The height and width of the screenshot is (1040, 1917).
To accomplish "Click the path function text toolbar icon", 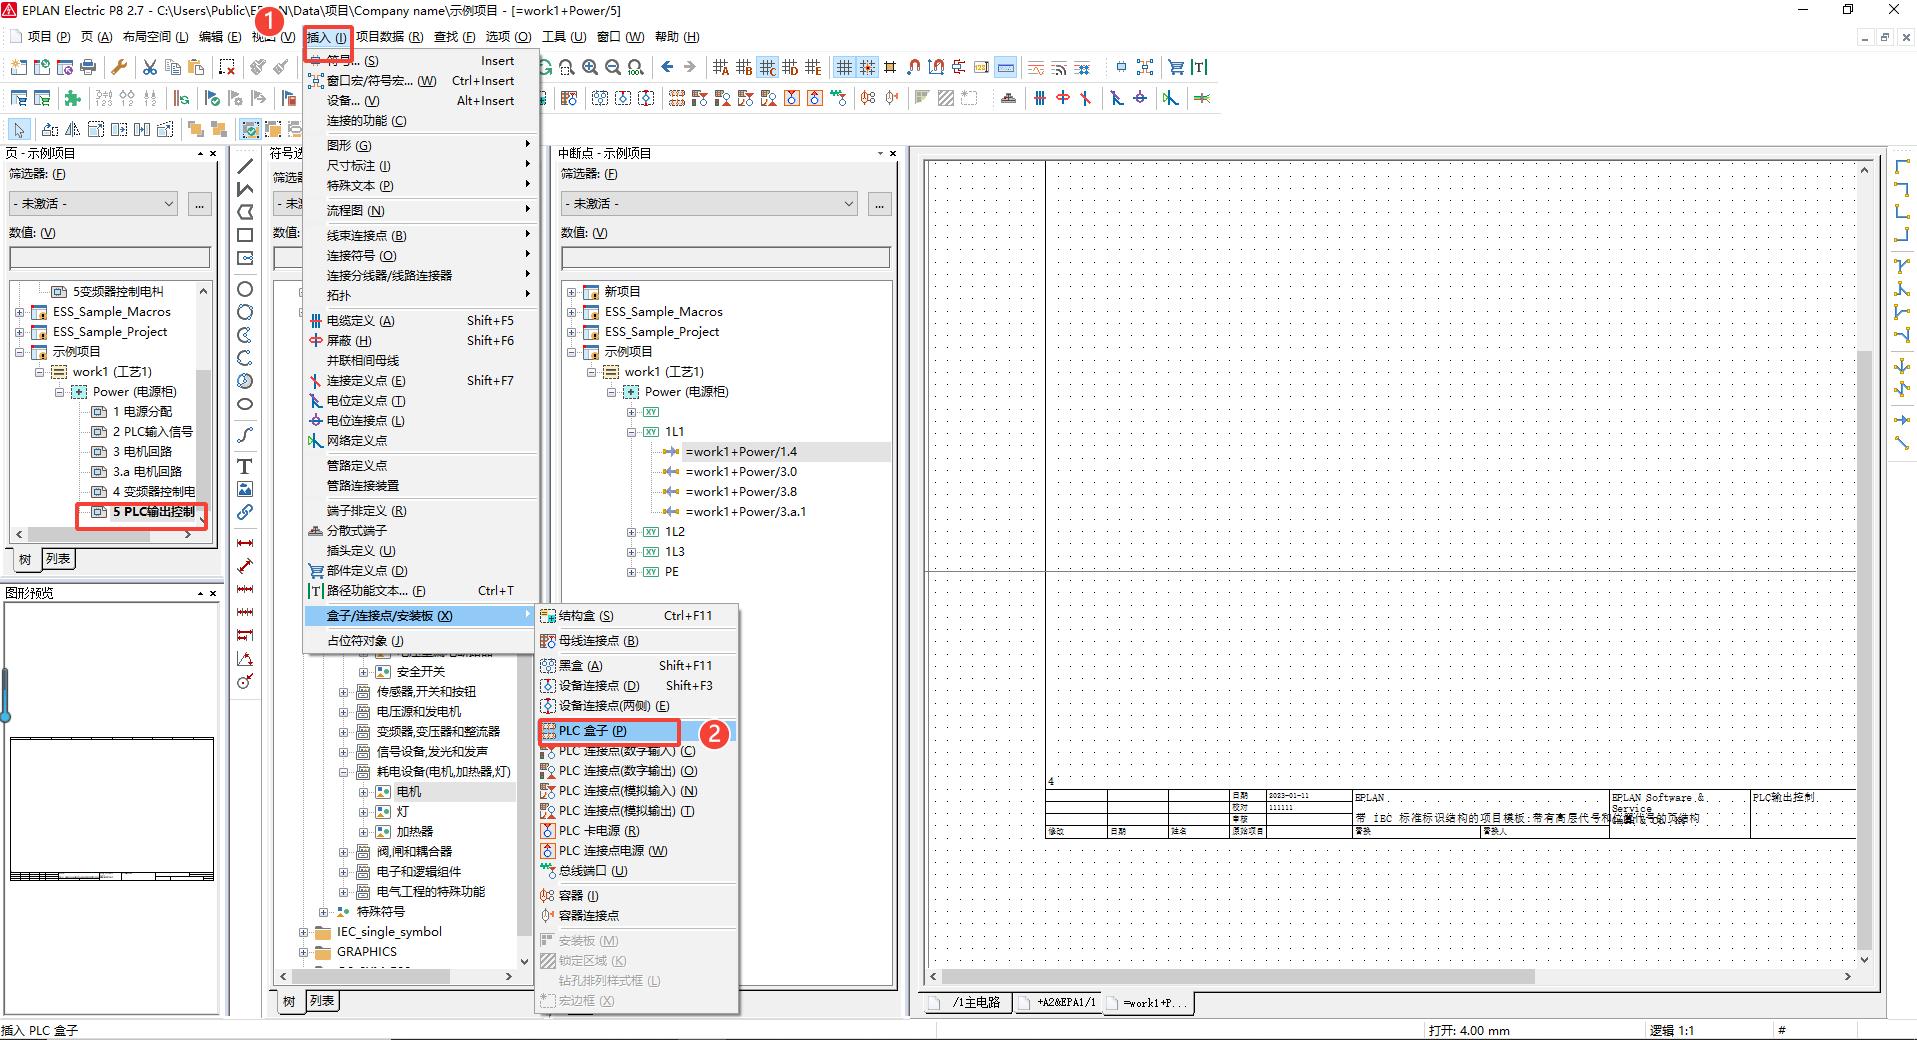I will [1200, 67].
